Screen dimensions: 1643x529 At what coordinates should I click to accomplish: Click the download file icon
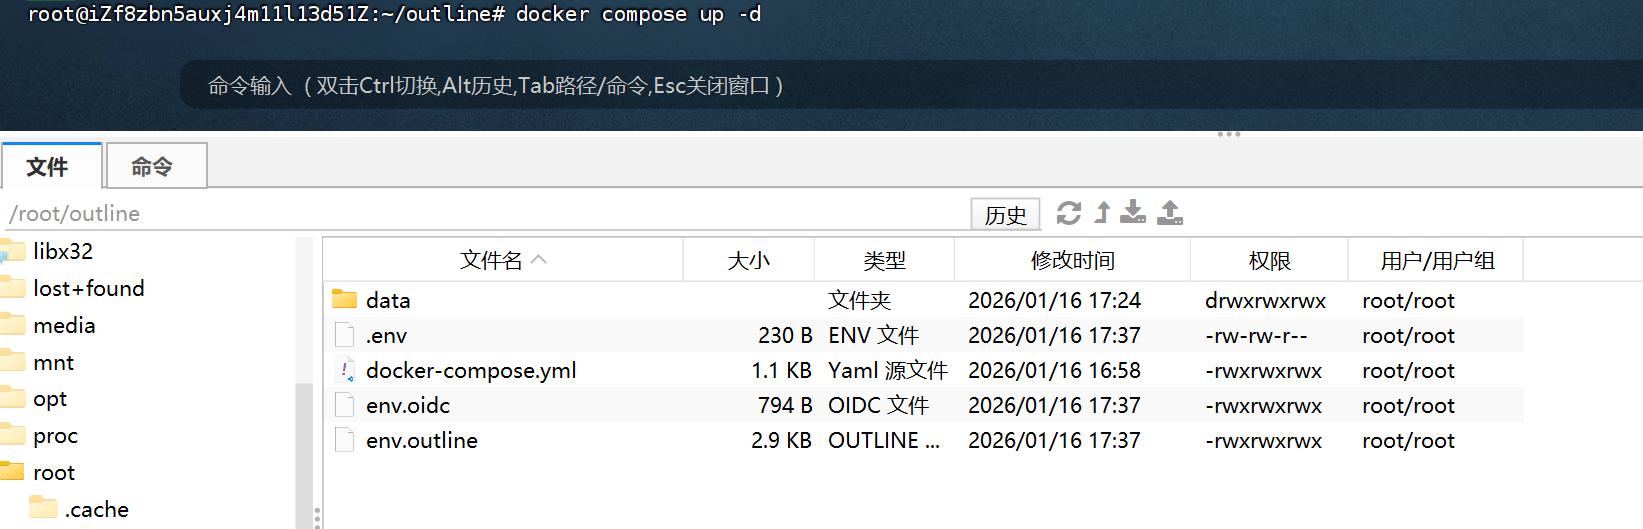pyautogui.click(x=1133, y=212)
